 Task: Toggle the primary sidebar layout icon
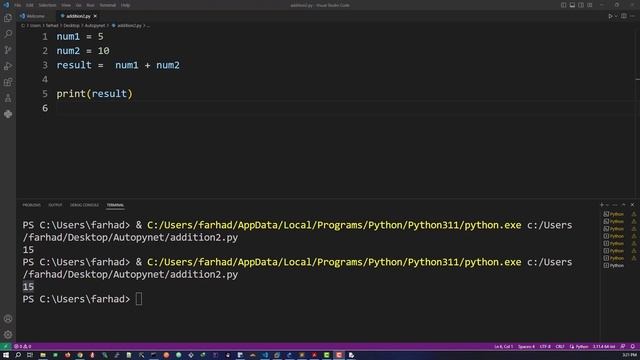tap(564, 5)
